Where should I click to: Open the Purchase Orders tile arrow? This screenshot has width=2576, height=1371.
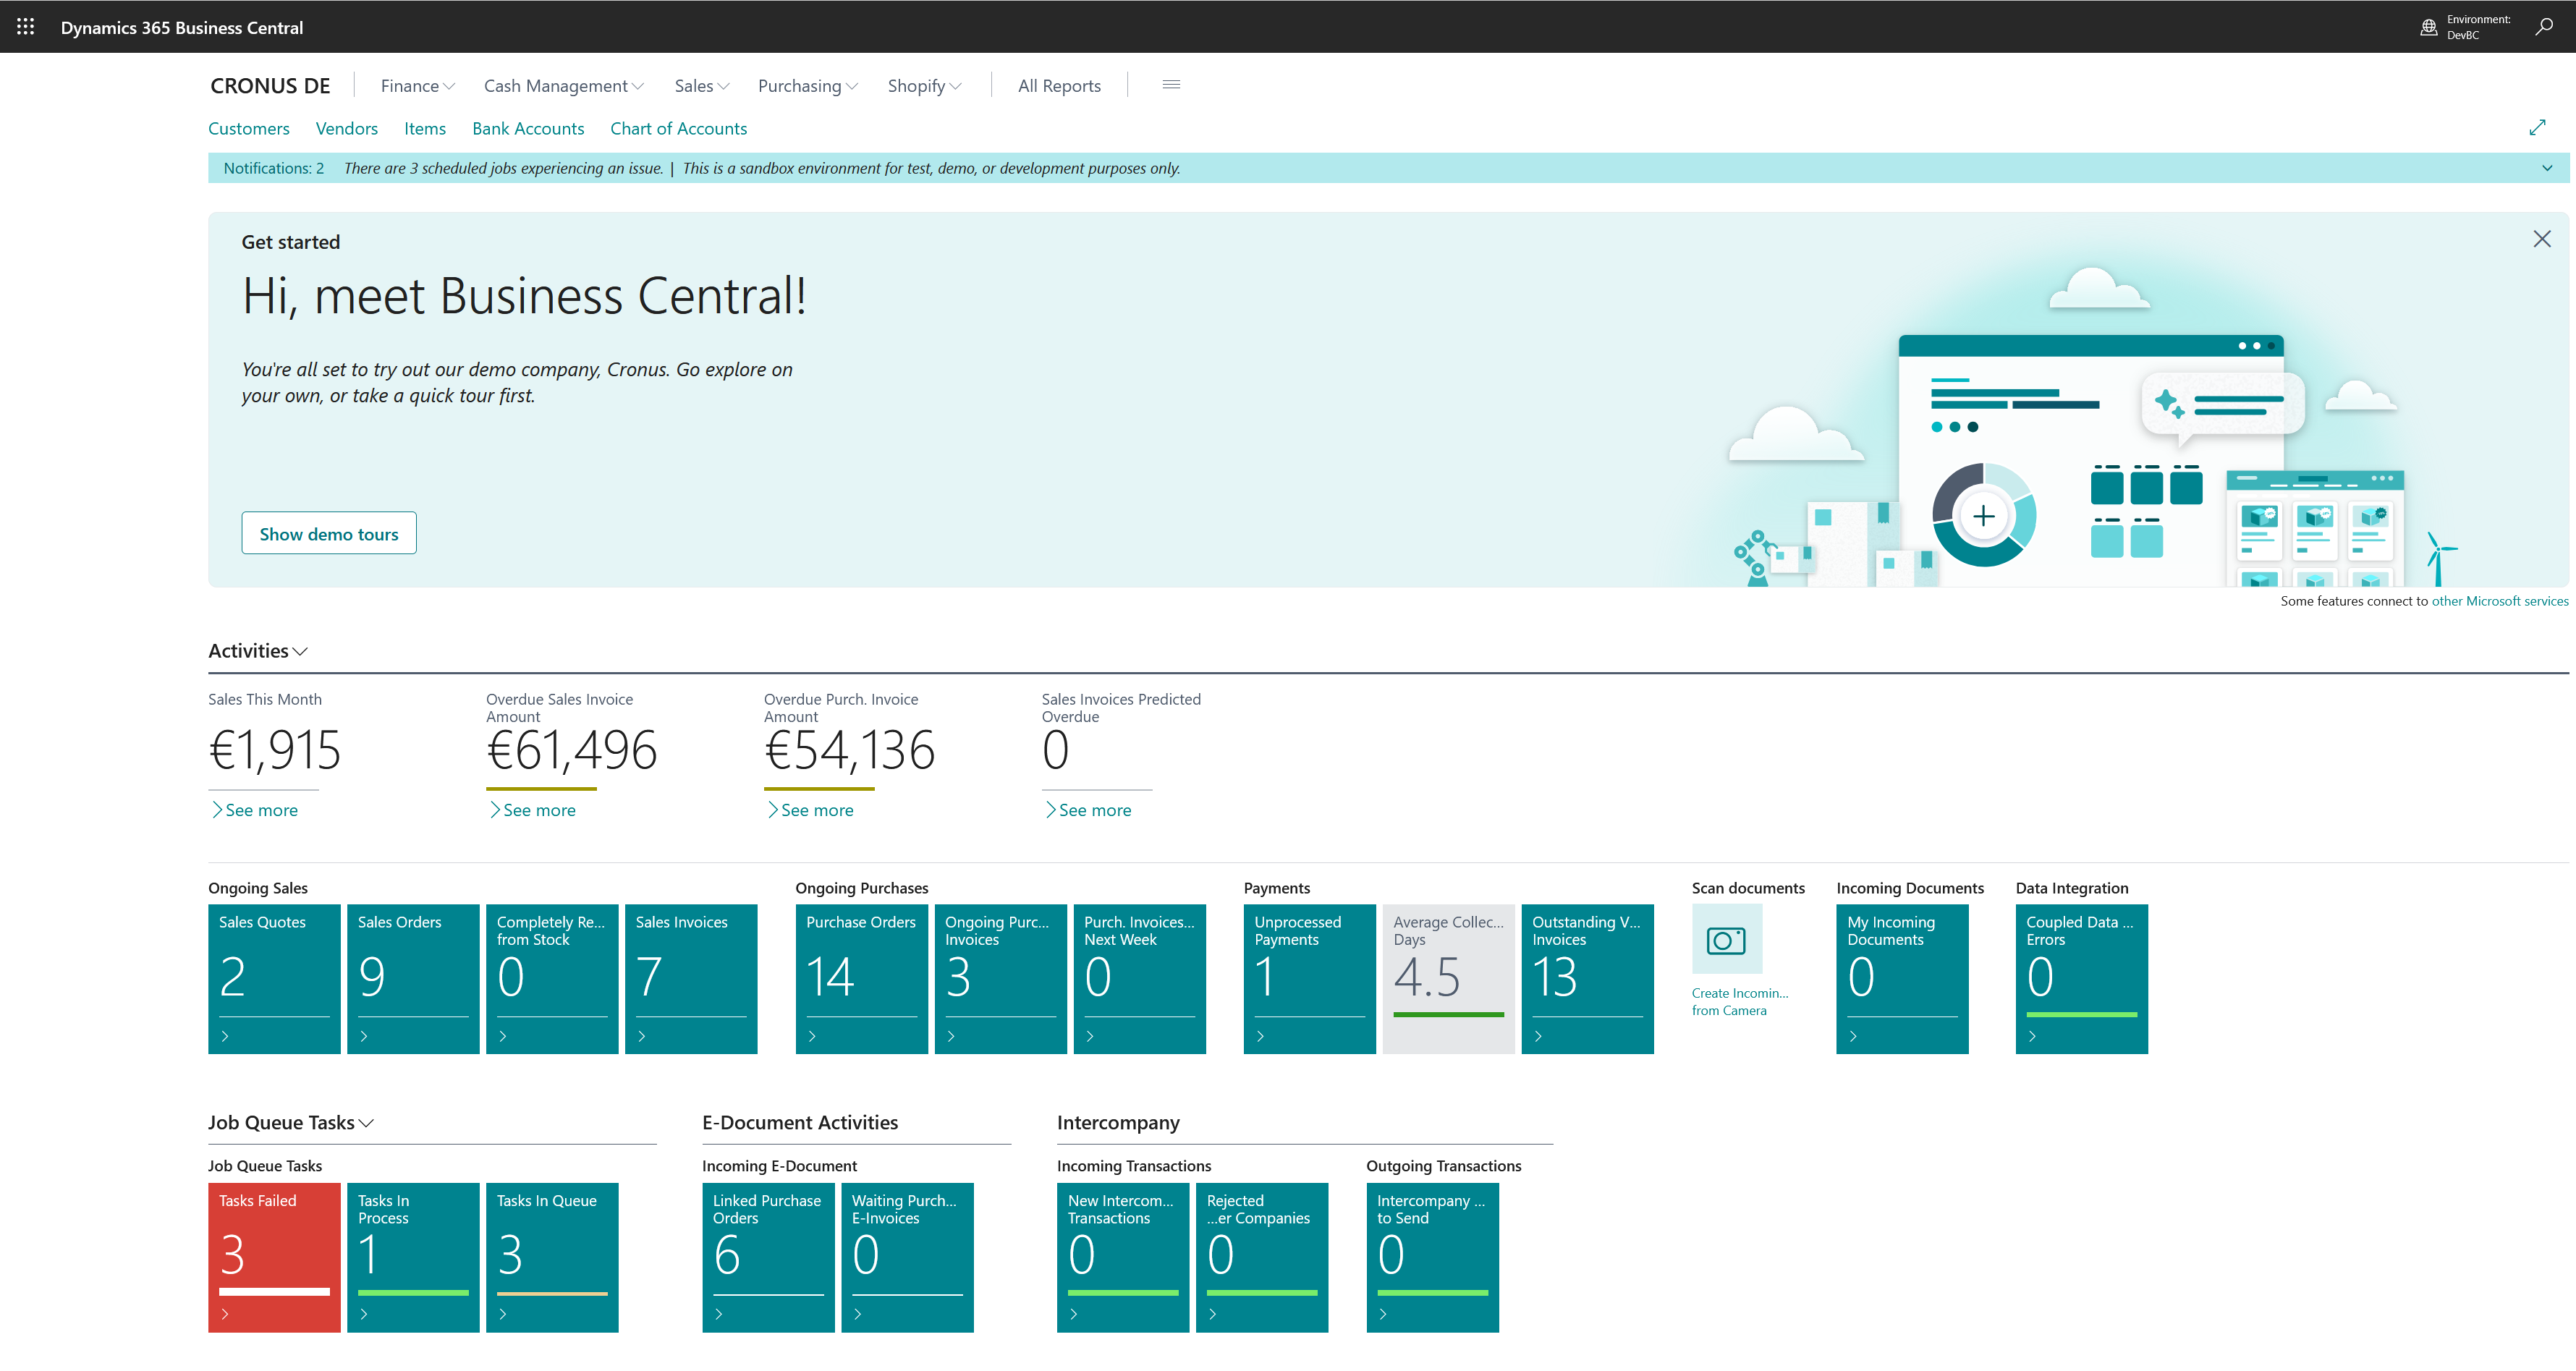click(x=812, y=1036)
